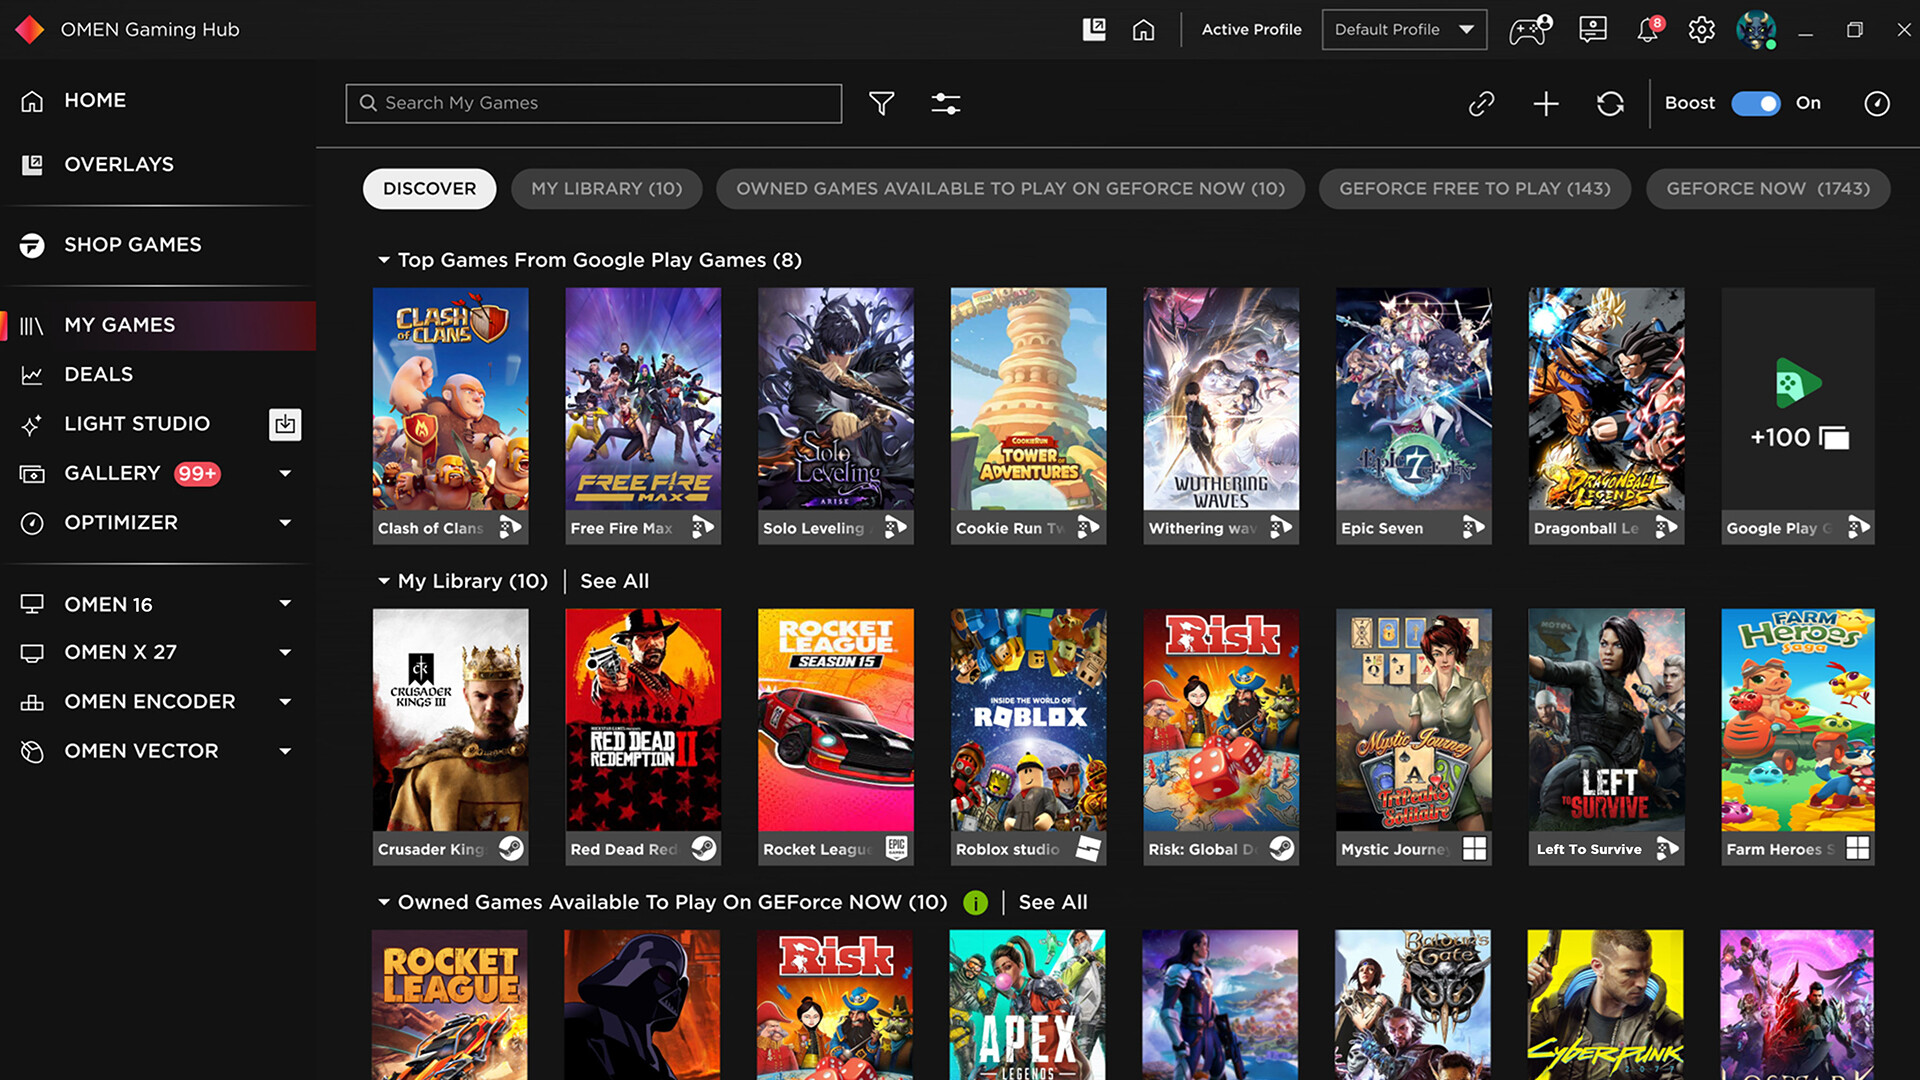Open the +100 Google Play Games tile
1920x1080 pixels.
1798,416
